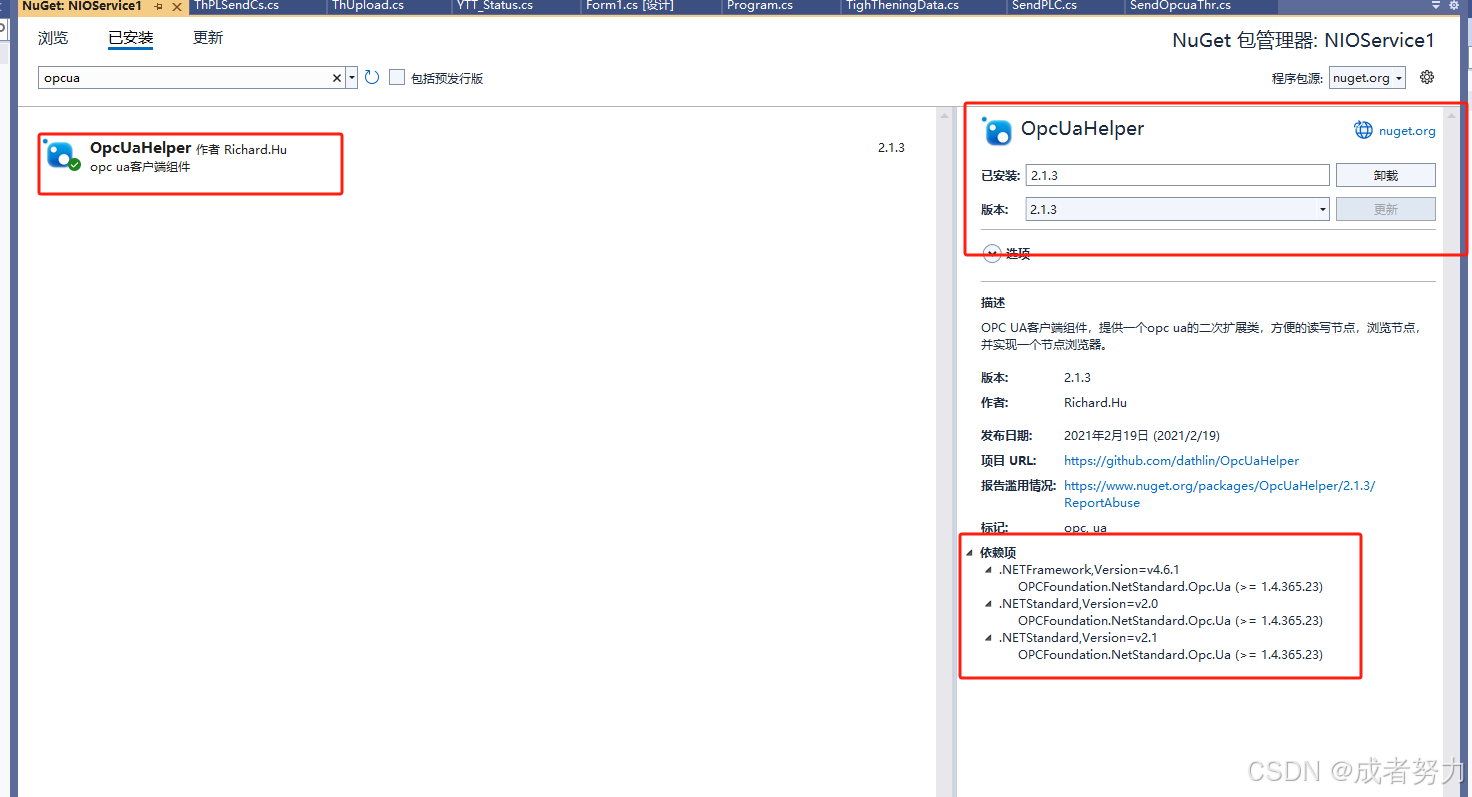The image size is (1472, 797).
Task: Click the Uninstall (卸载) button
Action: [1385, 175]
